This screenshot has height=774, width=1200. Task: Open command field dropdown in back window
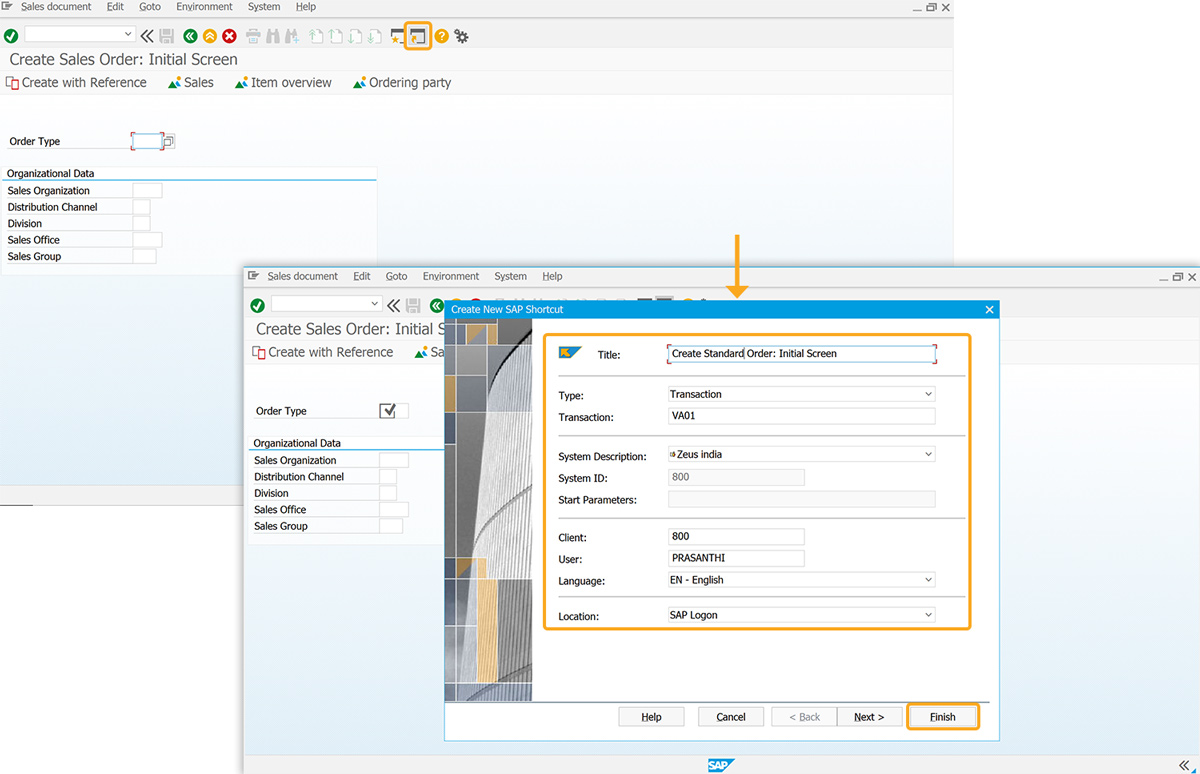pos(129,35)
